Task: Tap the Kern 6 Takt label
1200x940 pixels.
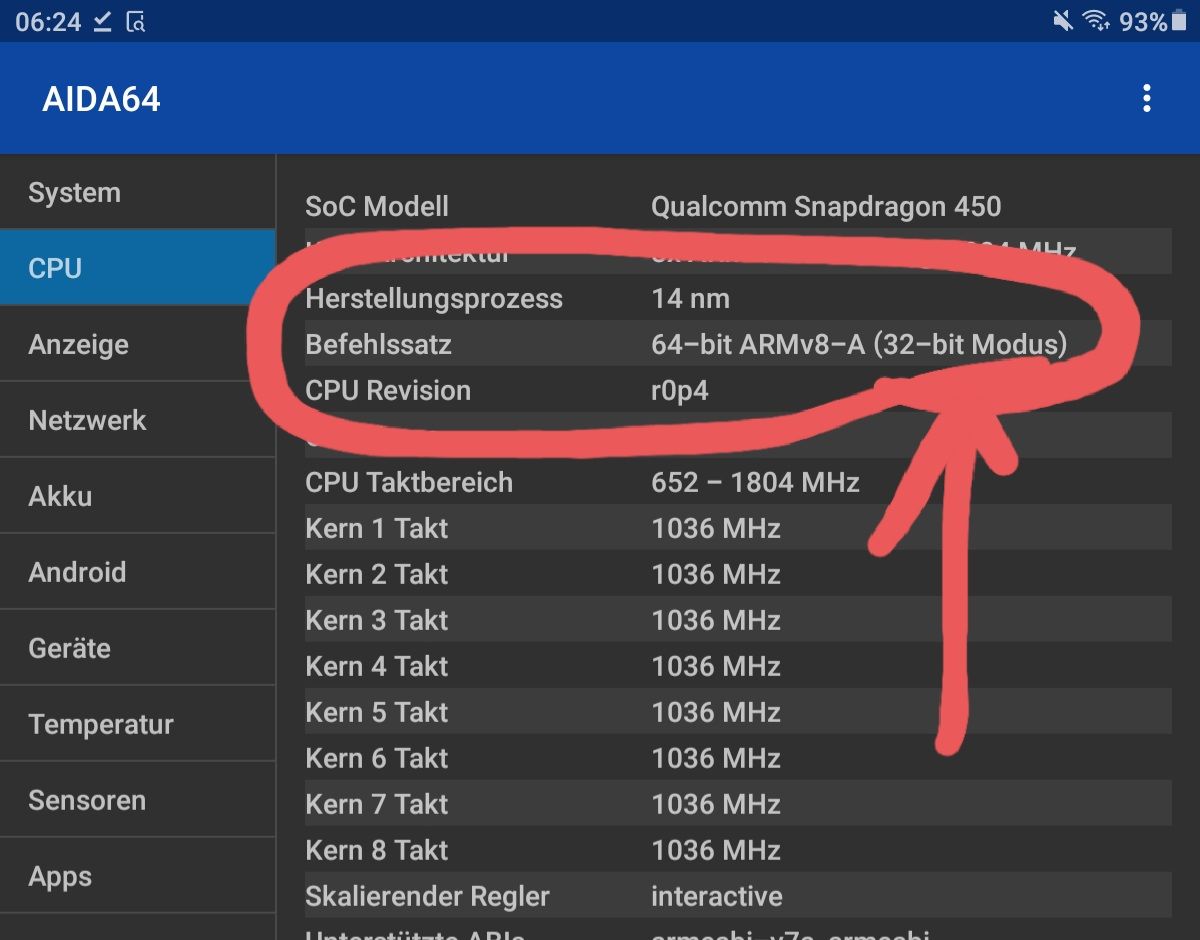Action: pyautogui.click(x=377, y=759)
